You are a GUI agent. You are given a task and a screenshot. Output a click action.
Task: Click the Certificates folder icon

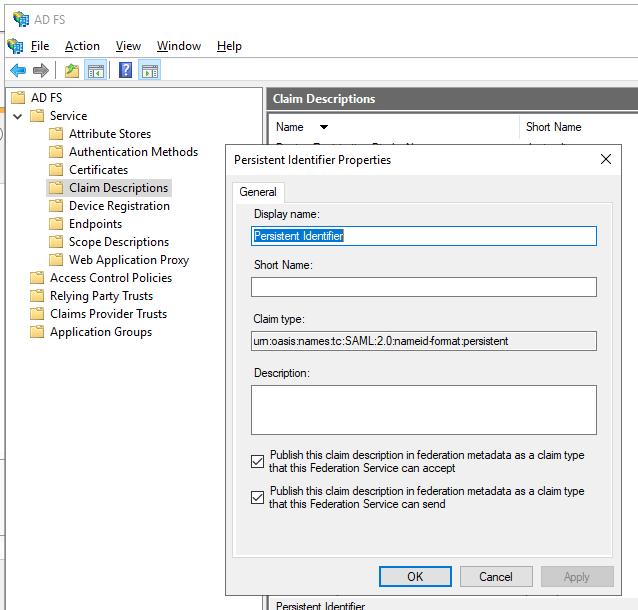coord(56,170)
